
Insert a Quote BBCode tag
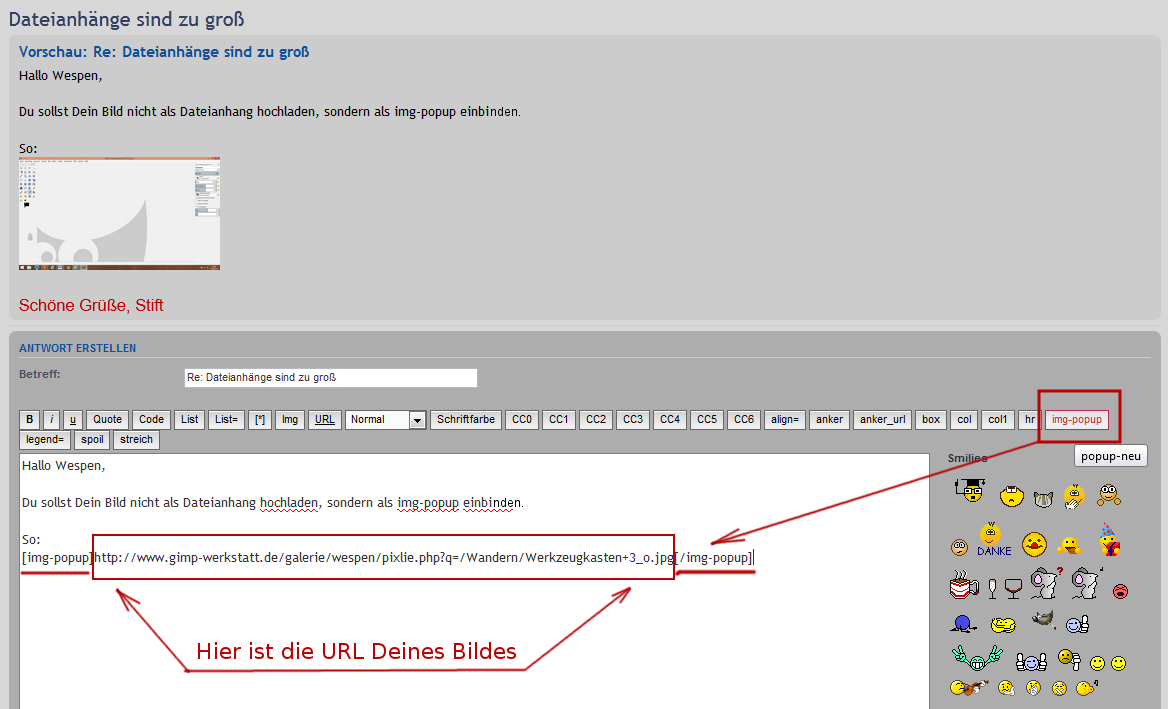click(x=107, y=419)
